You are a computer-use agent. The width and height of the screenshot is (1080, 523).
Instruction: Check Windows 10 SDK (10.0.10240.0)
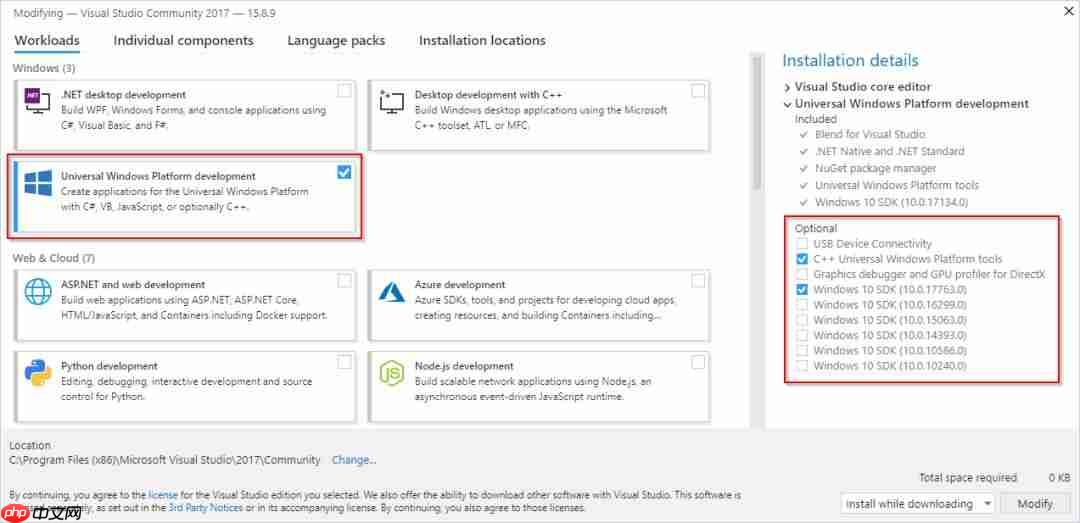pos(802,365)
